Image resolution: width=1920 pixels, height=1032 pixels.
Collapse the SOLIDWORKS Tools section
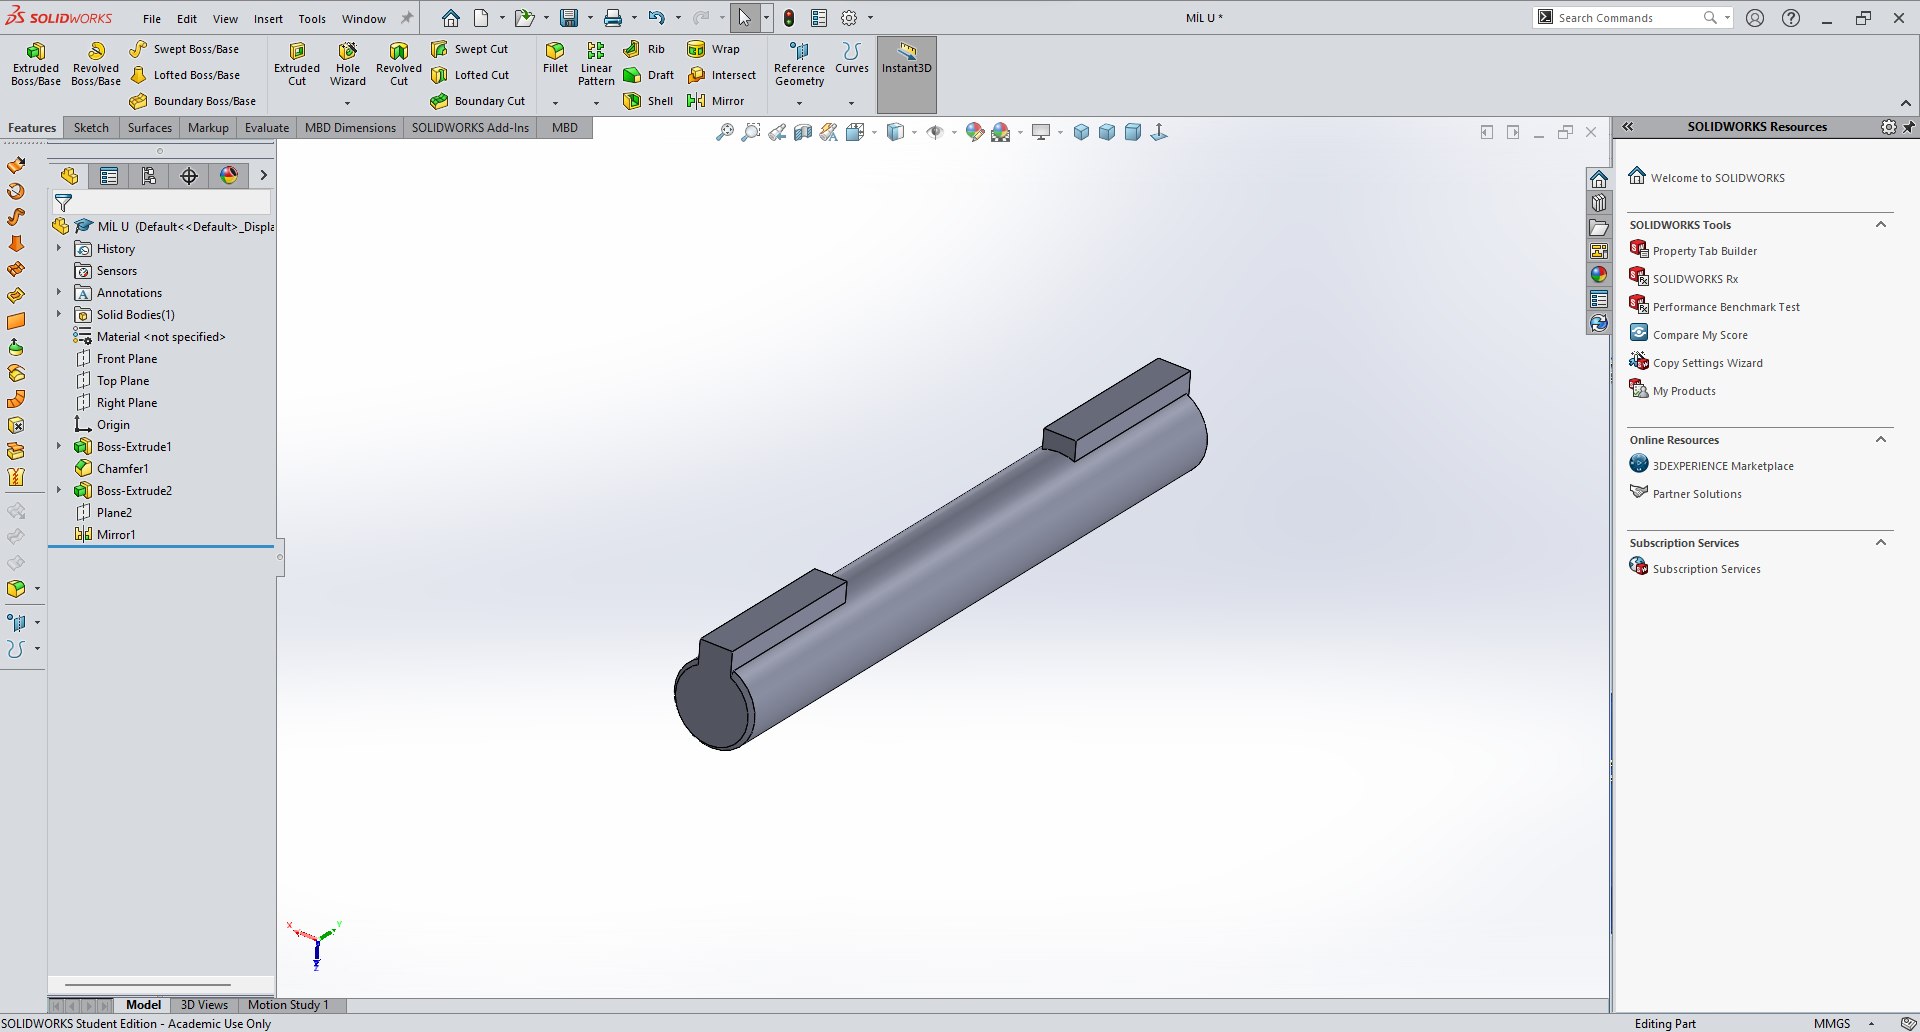tap(1881, 225)
